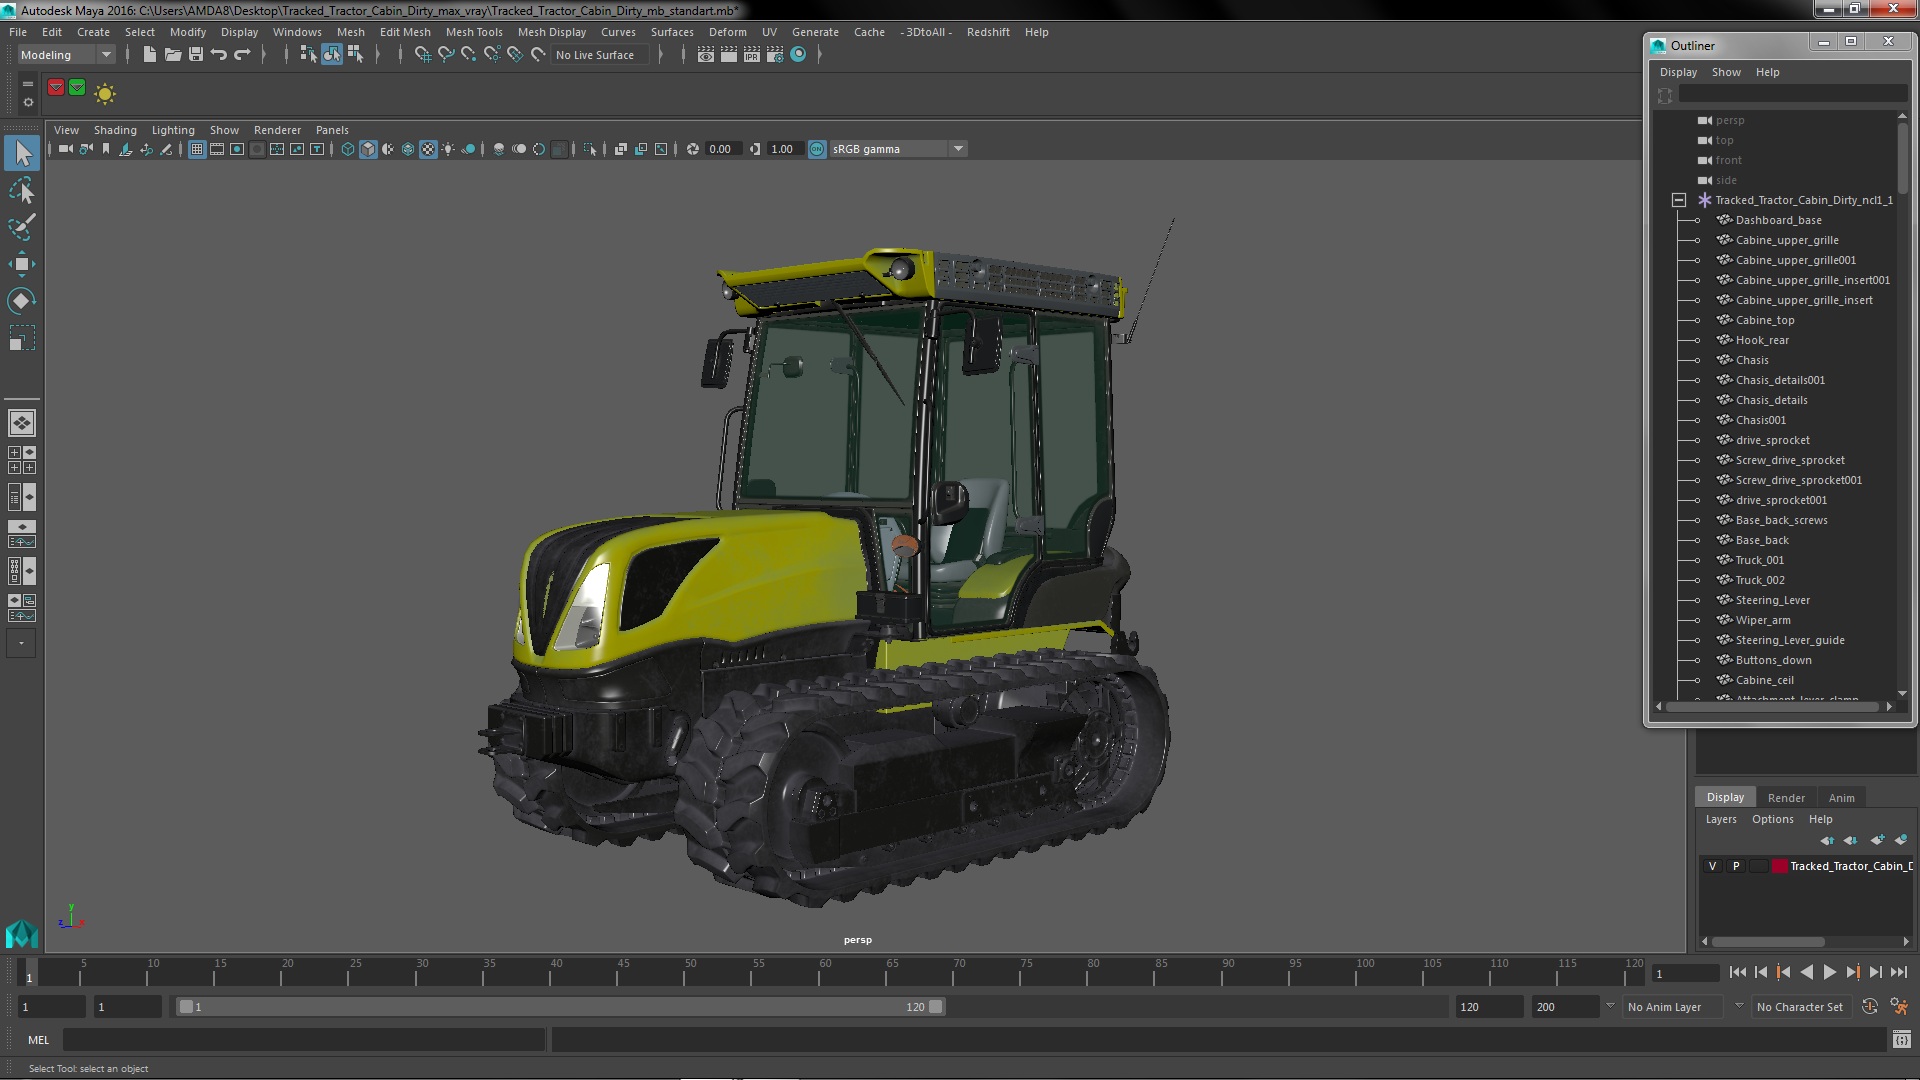
Task: Select the arrow Select tool
Action: click(22, 153)
